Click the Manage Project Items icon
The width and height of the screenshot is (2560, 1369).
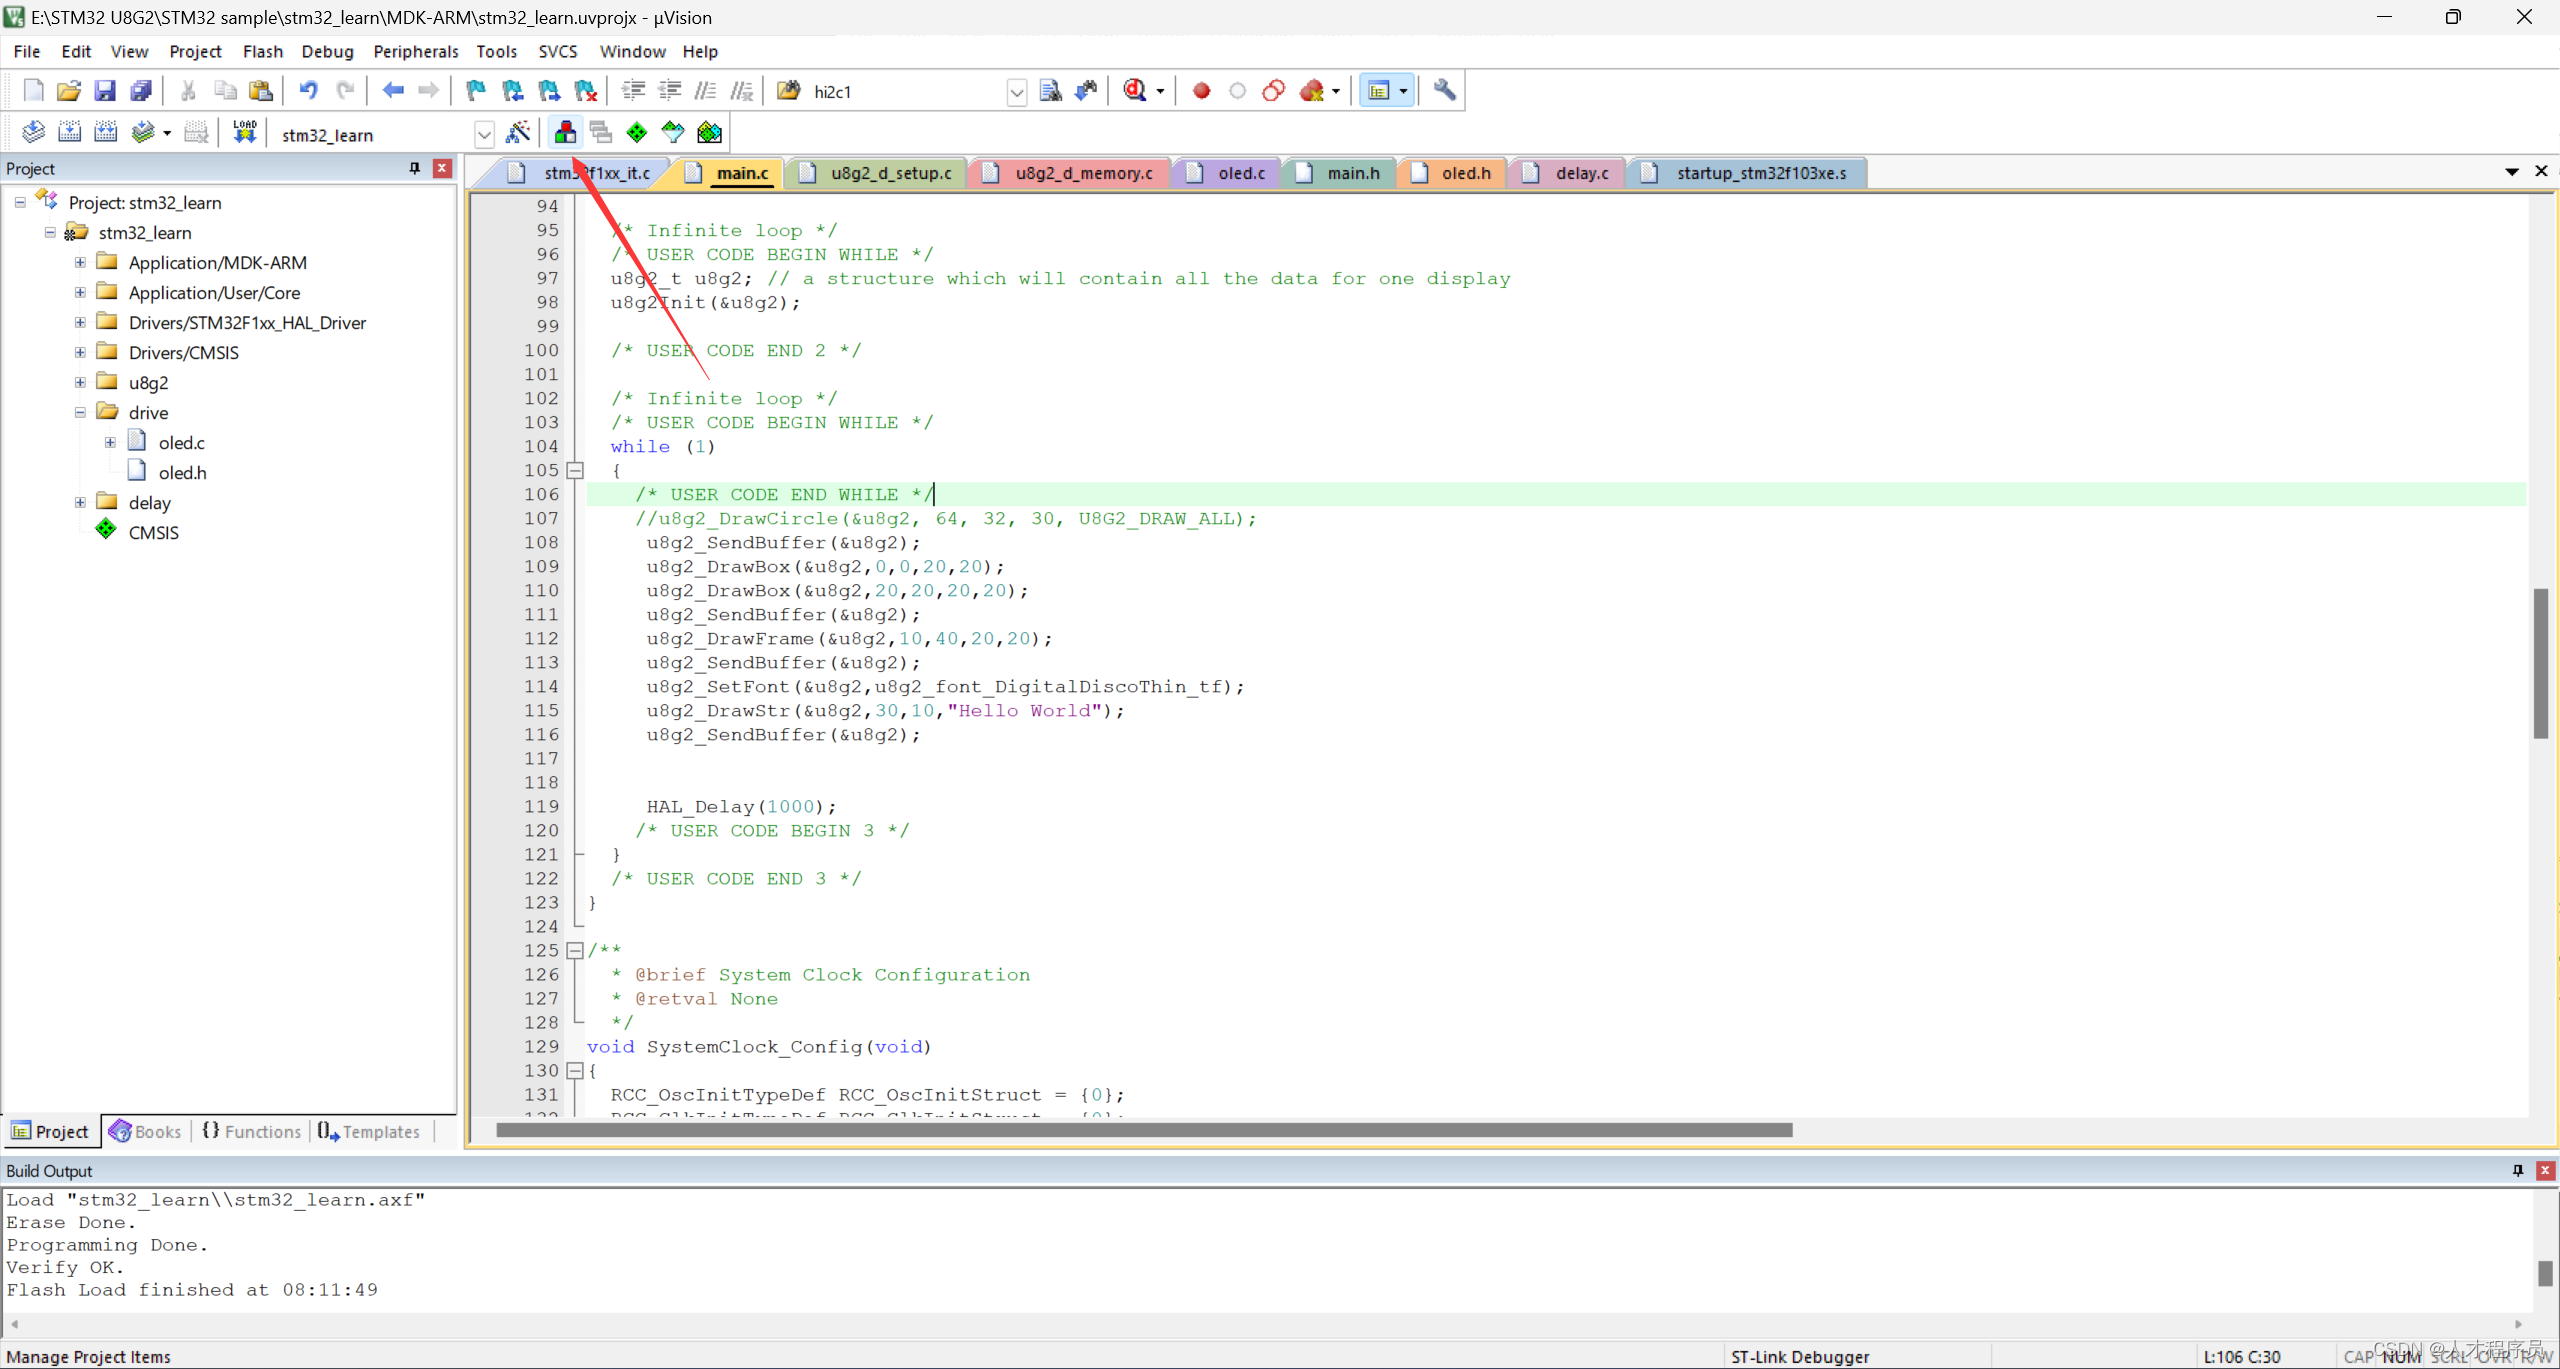(565, 132)
